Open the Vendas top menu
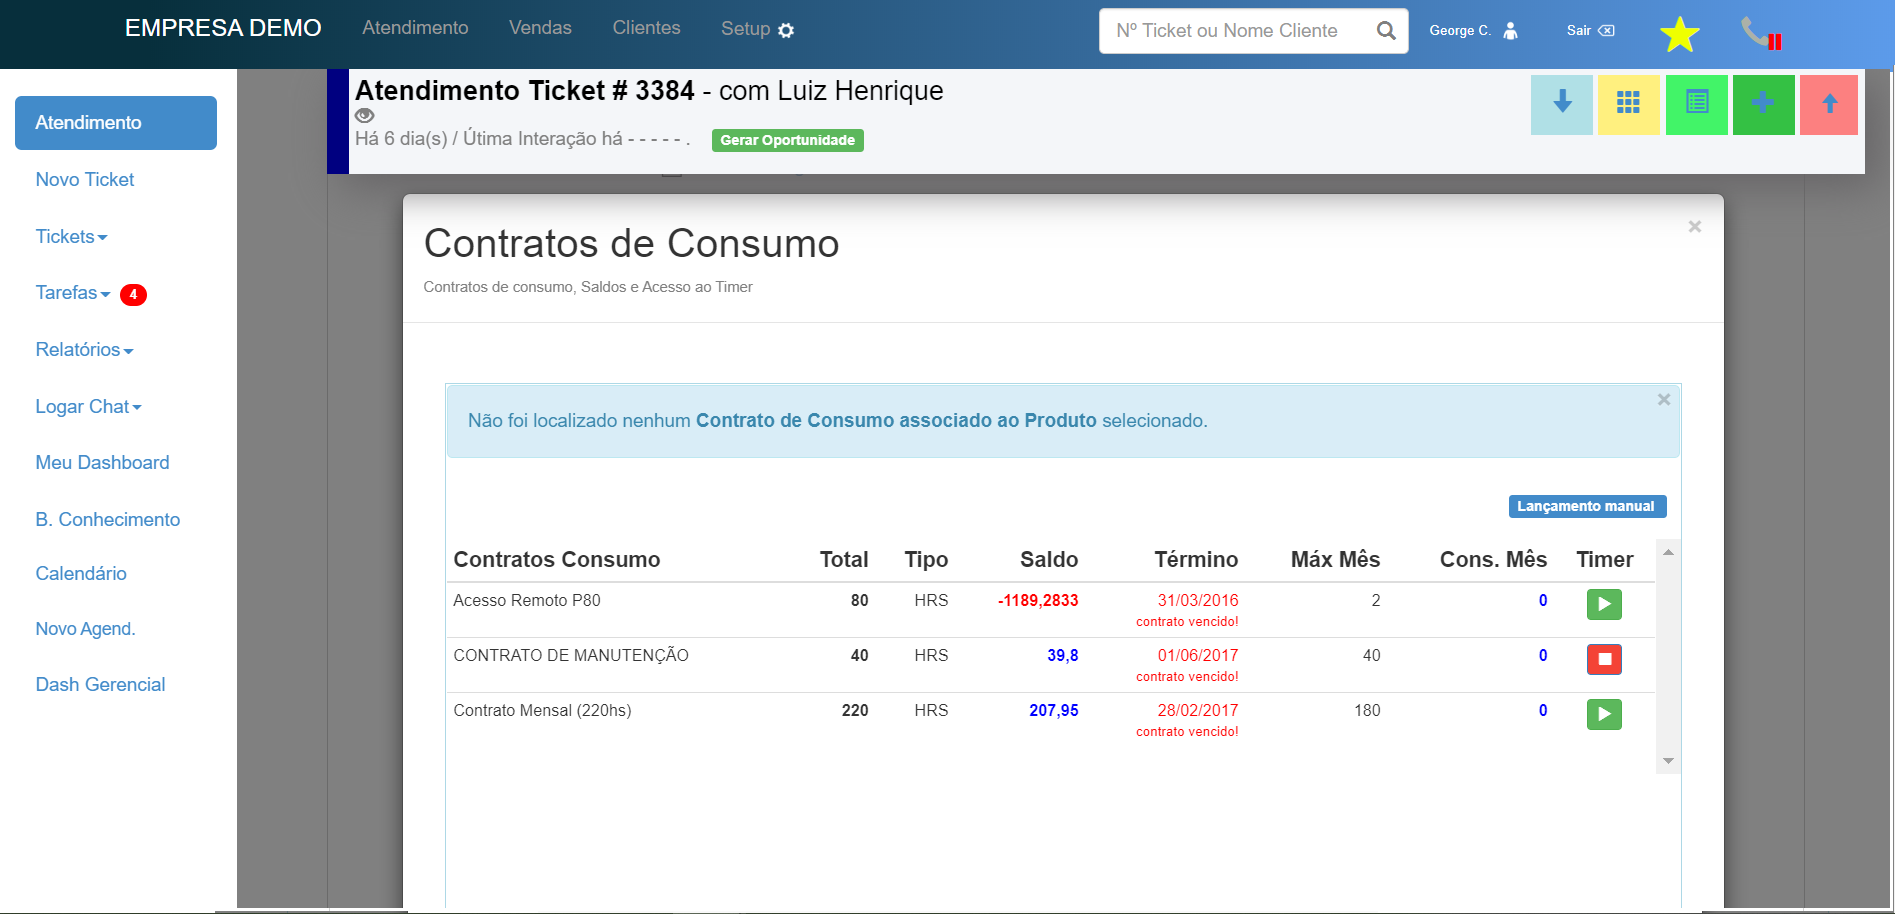Viewport: 1895px width, 918px height. tap(540, 28)
